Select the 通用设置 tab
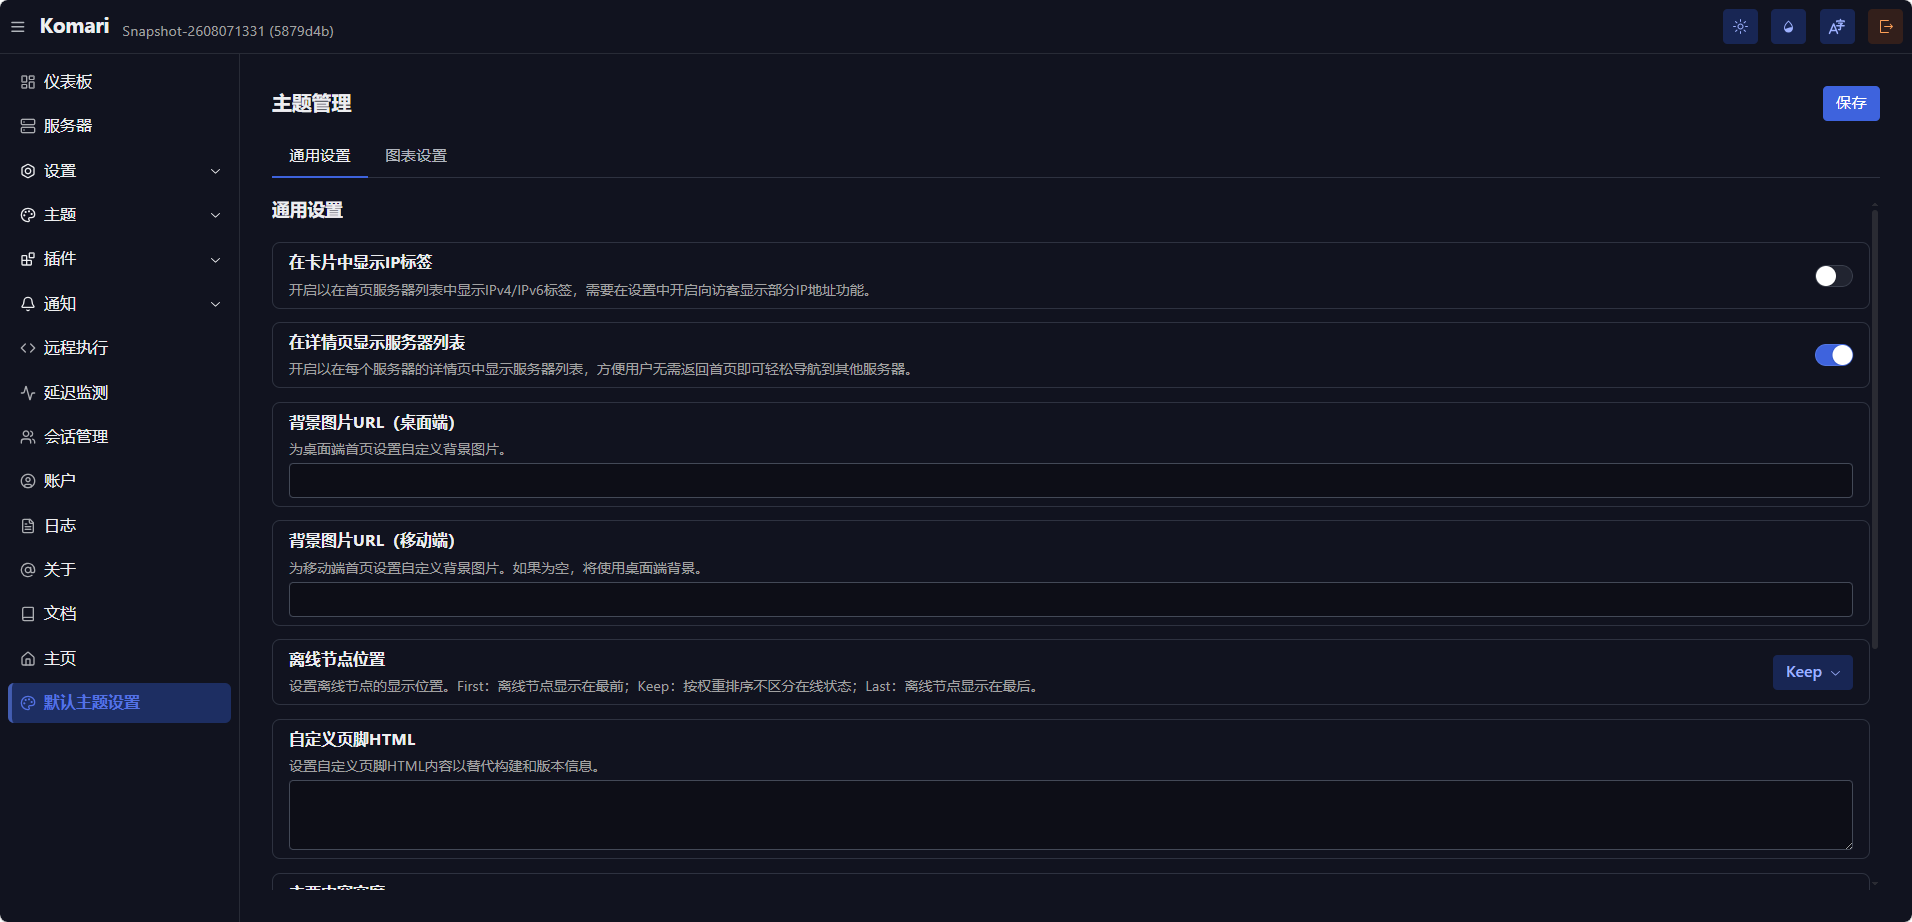1912x922 pixels. 320,156
